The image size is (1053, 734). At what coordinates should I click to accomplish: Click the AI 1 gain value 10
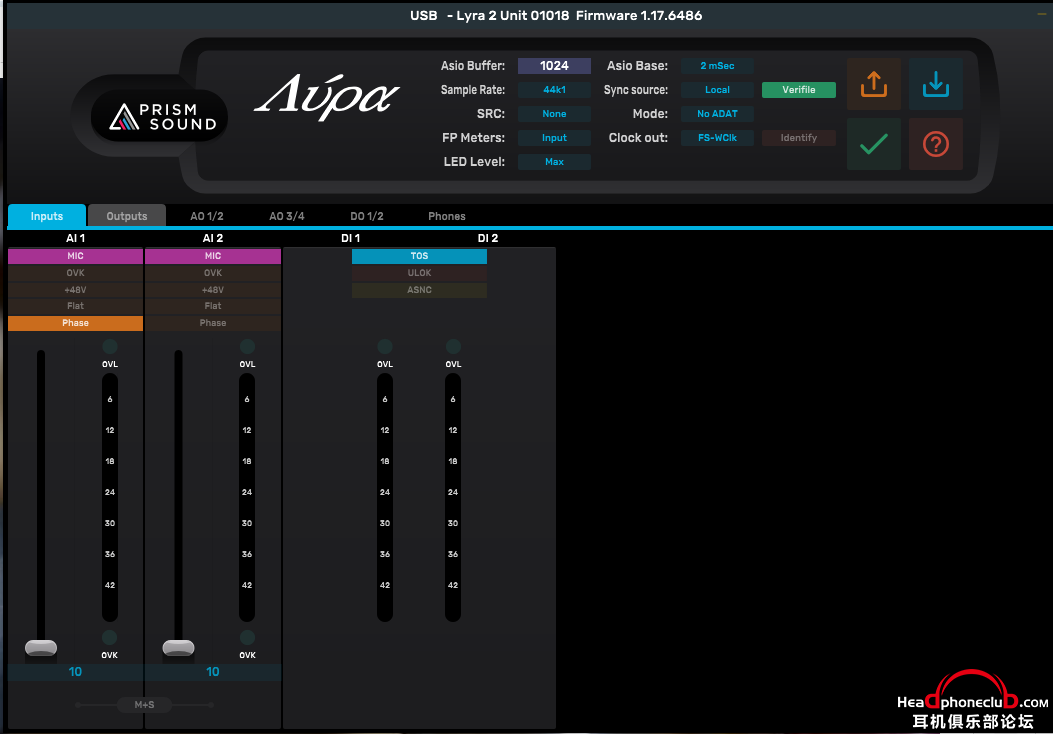point(75,672)
